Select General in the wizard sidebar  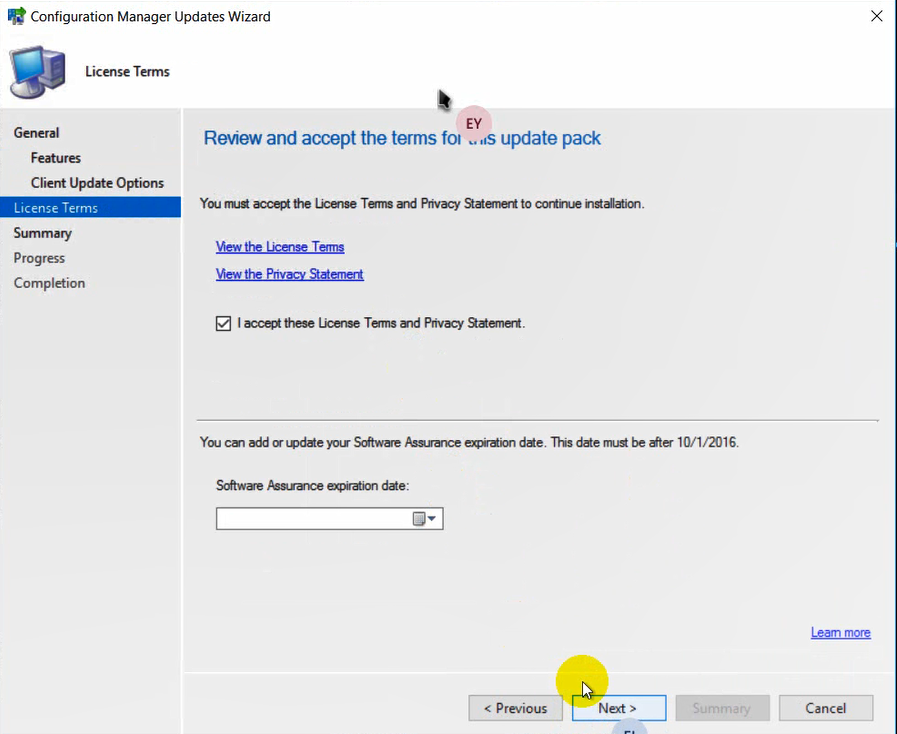(37, 133)
